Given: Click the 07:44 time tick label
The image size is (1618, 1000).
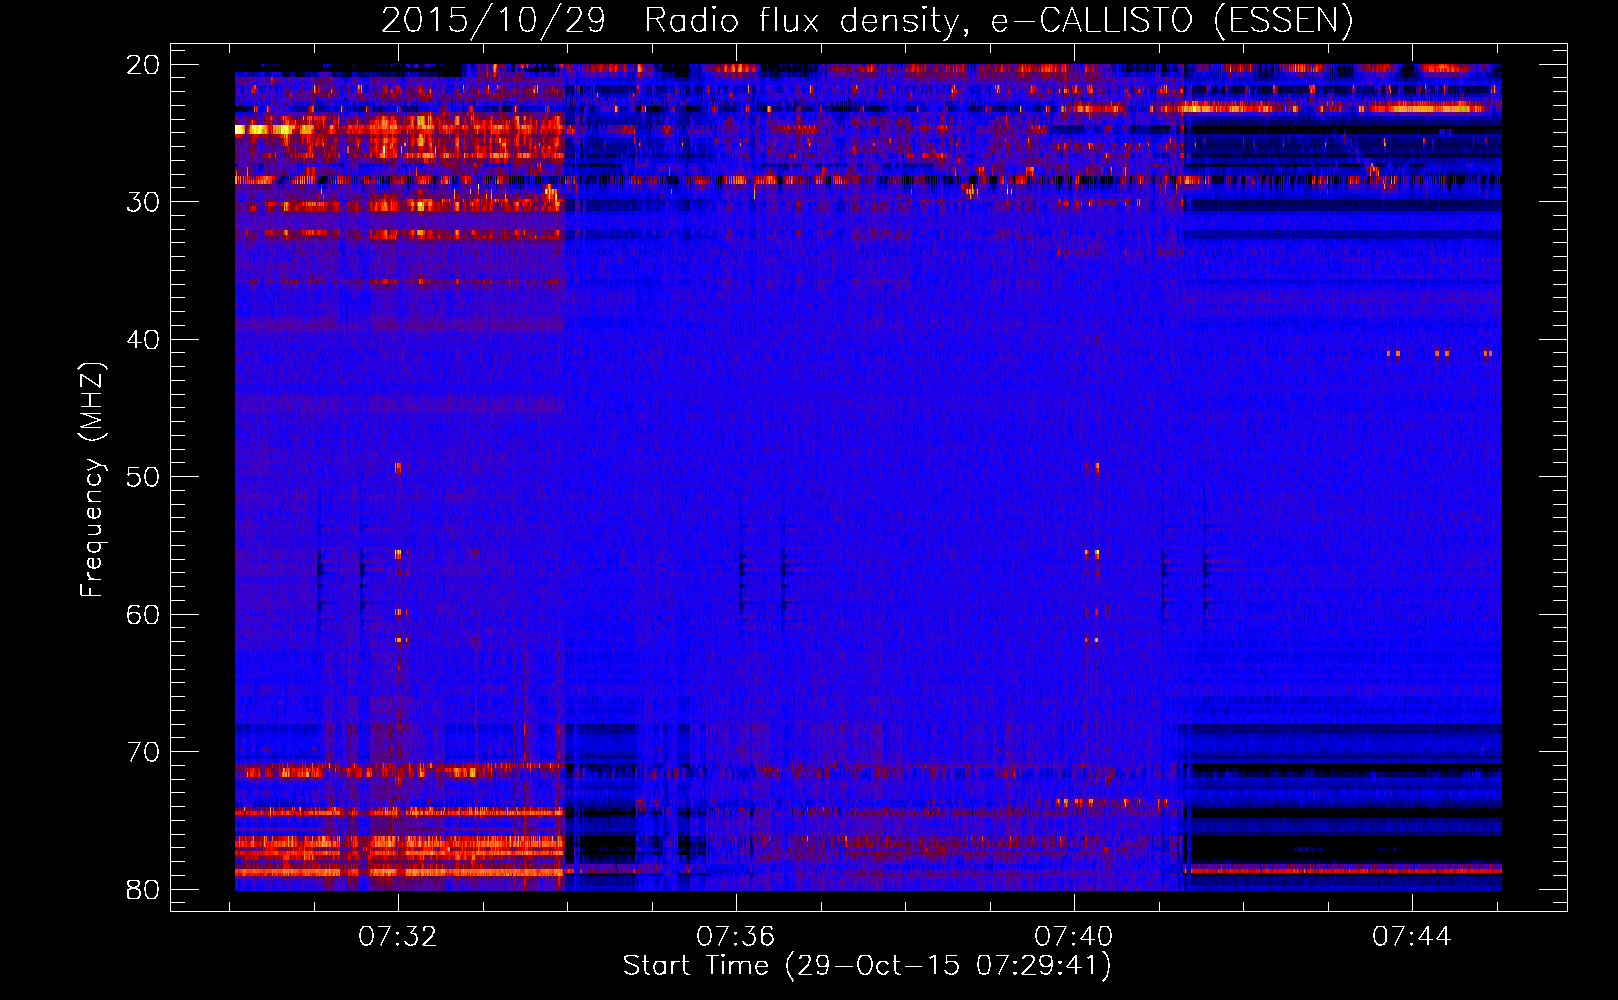Looking at the screenshot, I should [1411, 937].
